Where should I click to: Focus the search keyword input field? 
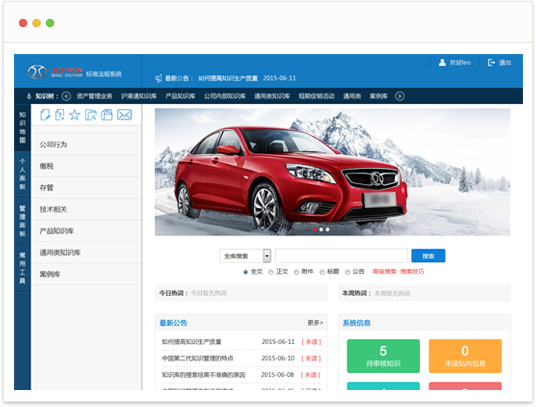[341, 256]
